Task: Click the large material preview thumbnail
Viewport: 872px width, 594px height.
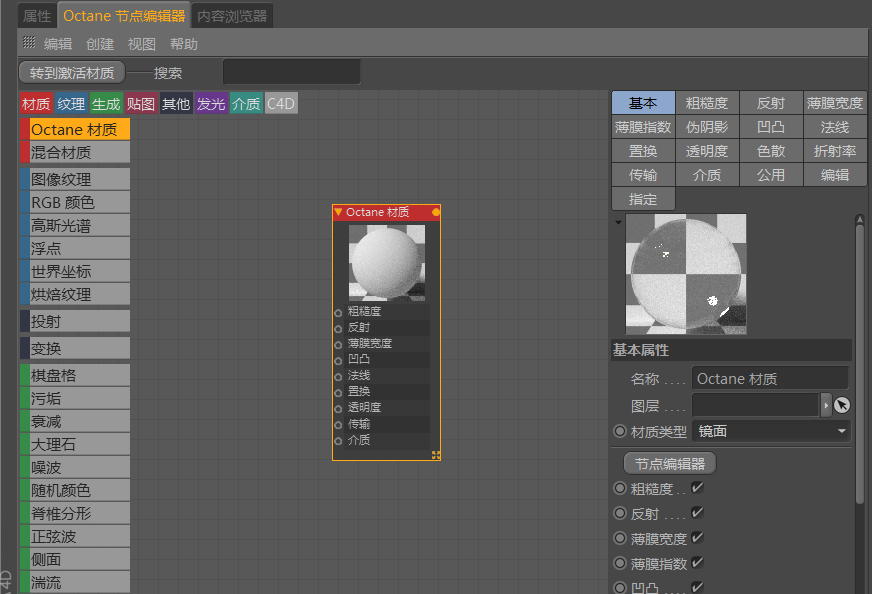Action: click(x=686, y=274)
